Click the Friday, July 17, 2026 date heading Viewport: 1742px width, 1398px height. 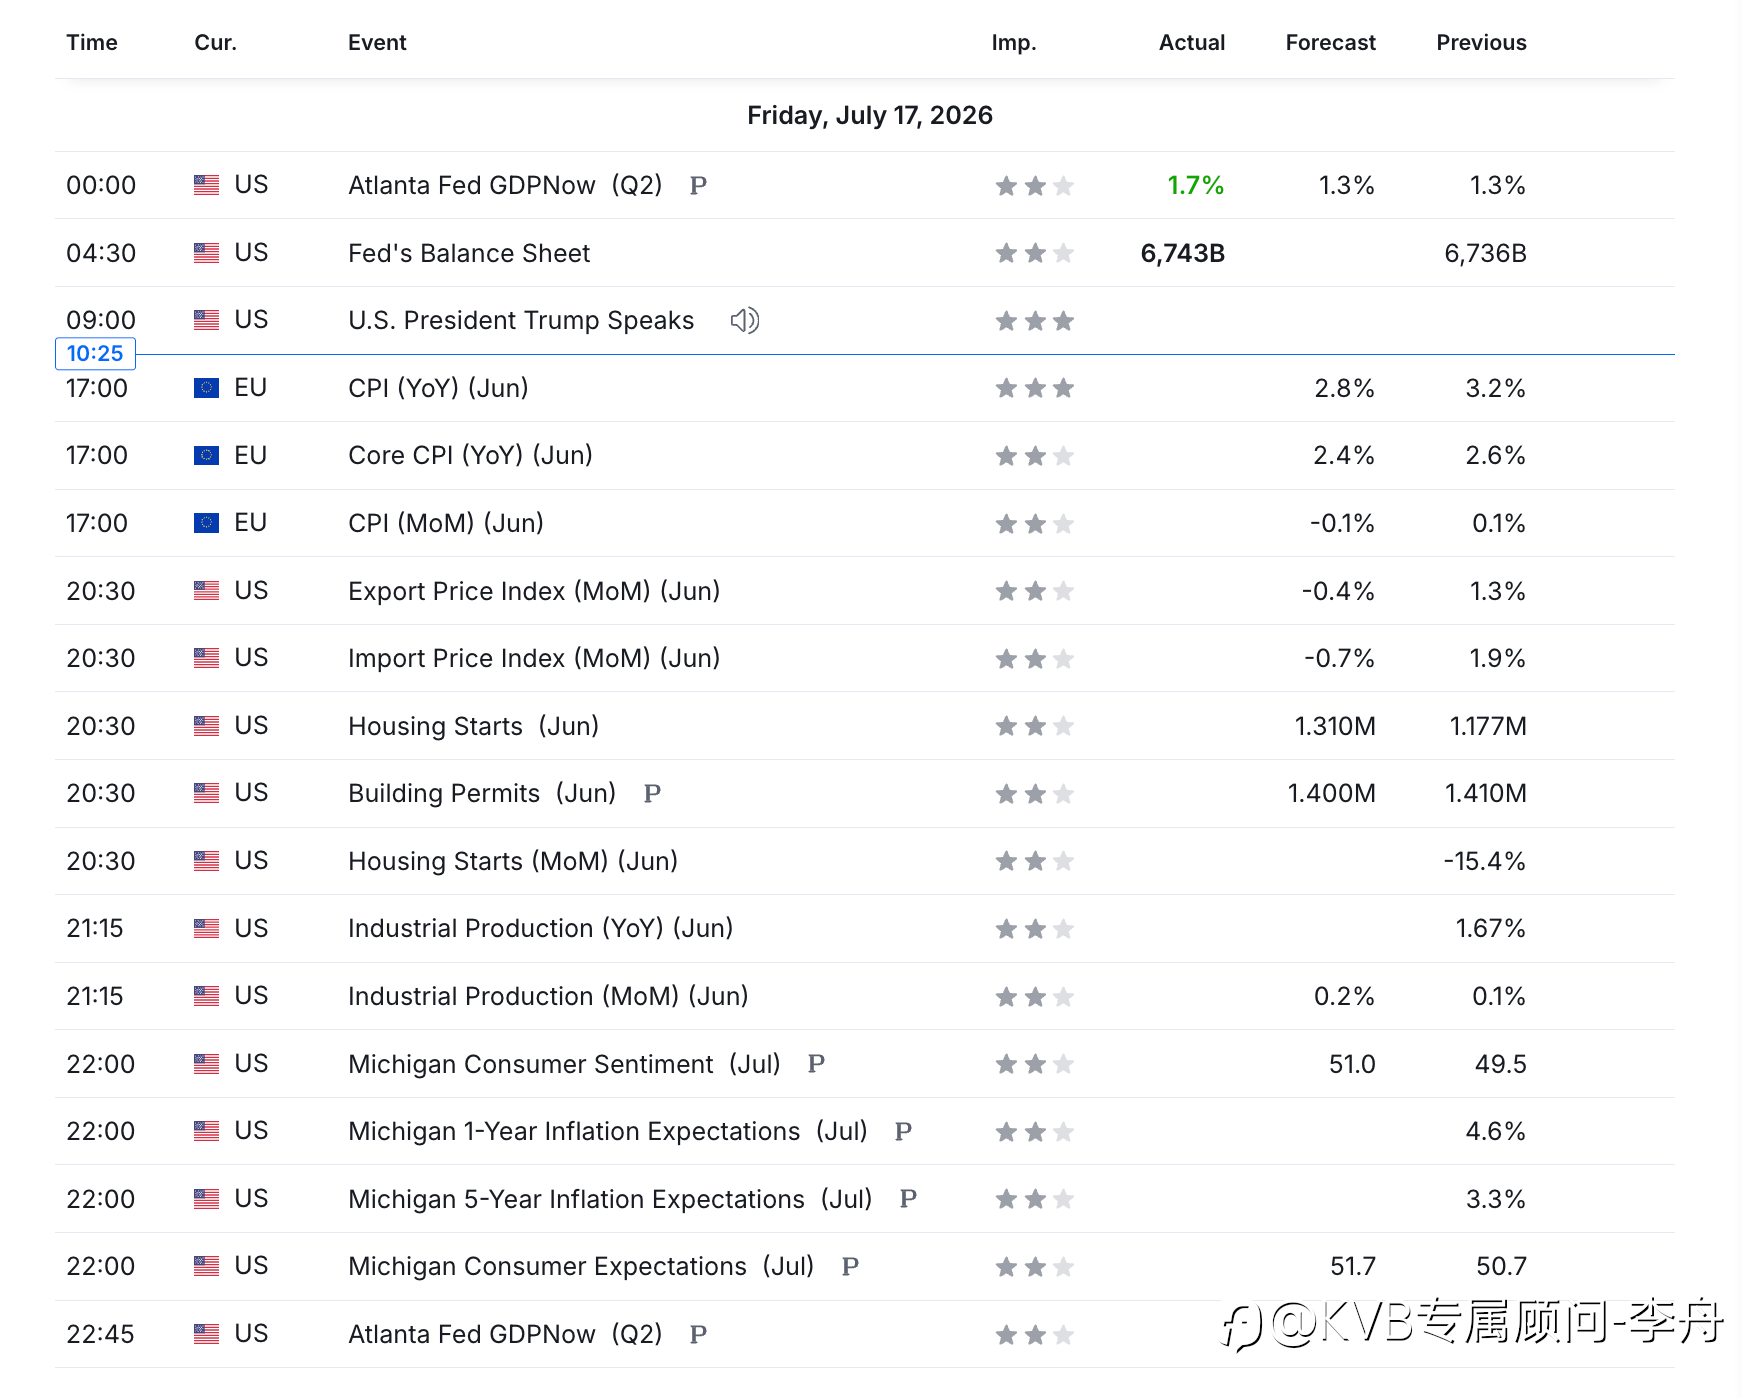tap(870, 115)
